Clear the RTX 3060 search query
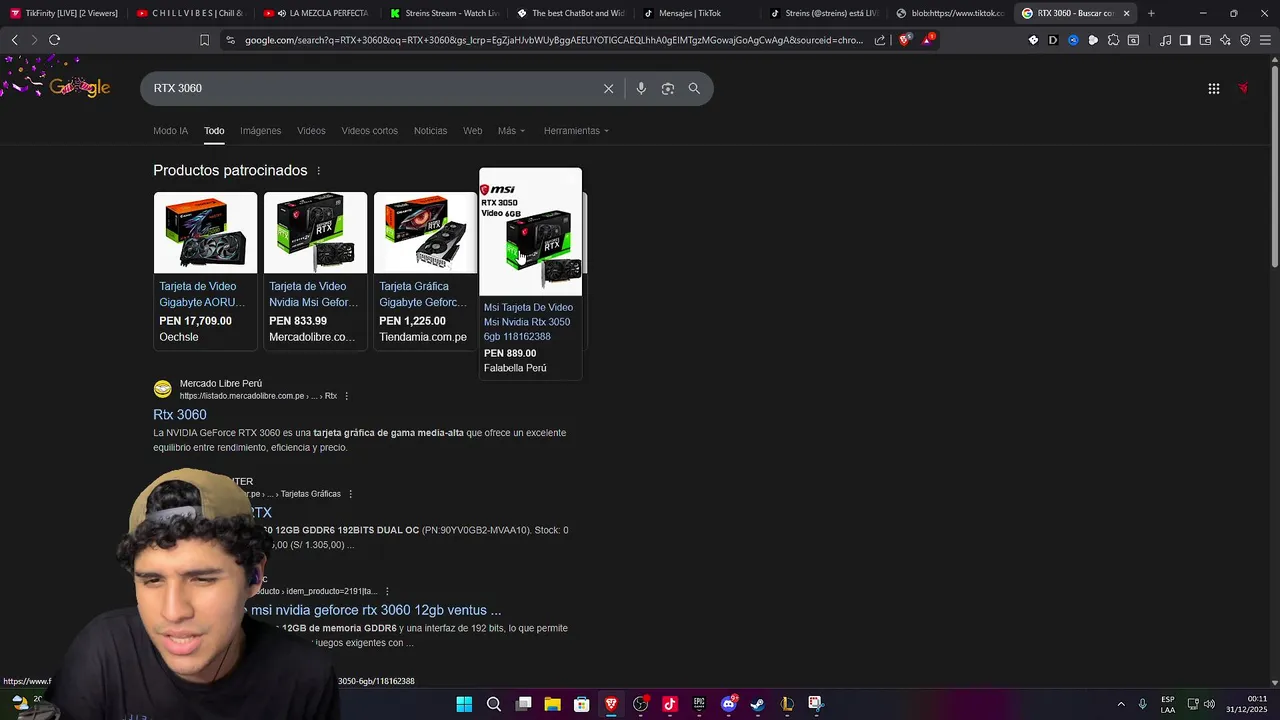Viewport: 1280px width, 720px height. click(x=608, y=88)
